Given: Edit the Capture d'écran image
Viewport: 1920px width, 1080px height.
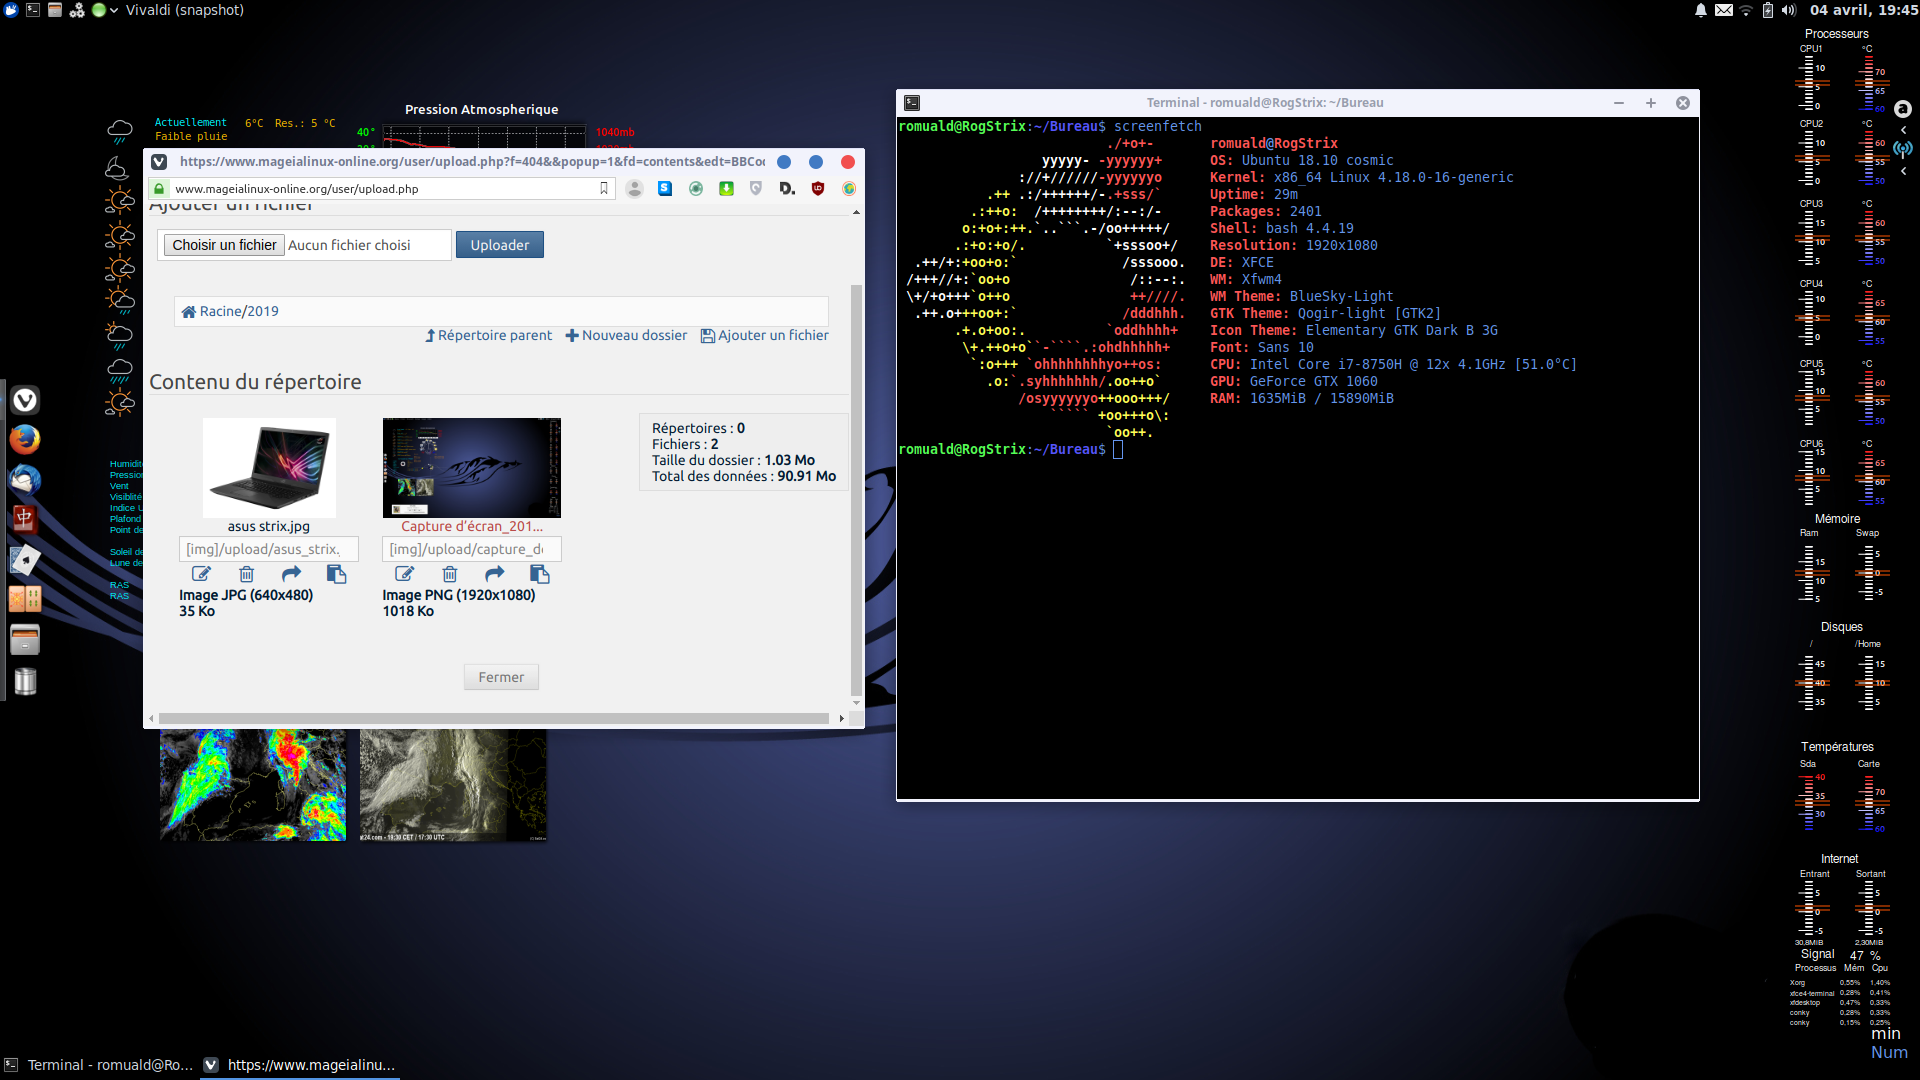Looking at the screenshot, I should click(x=404, y=574).
